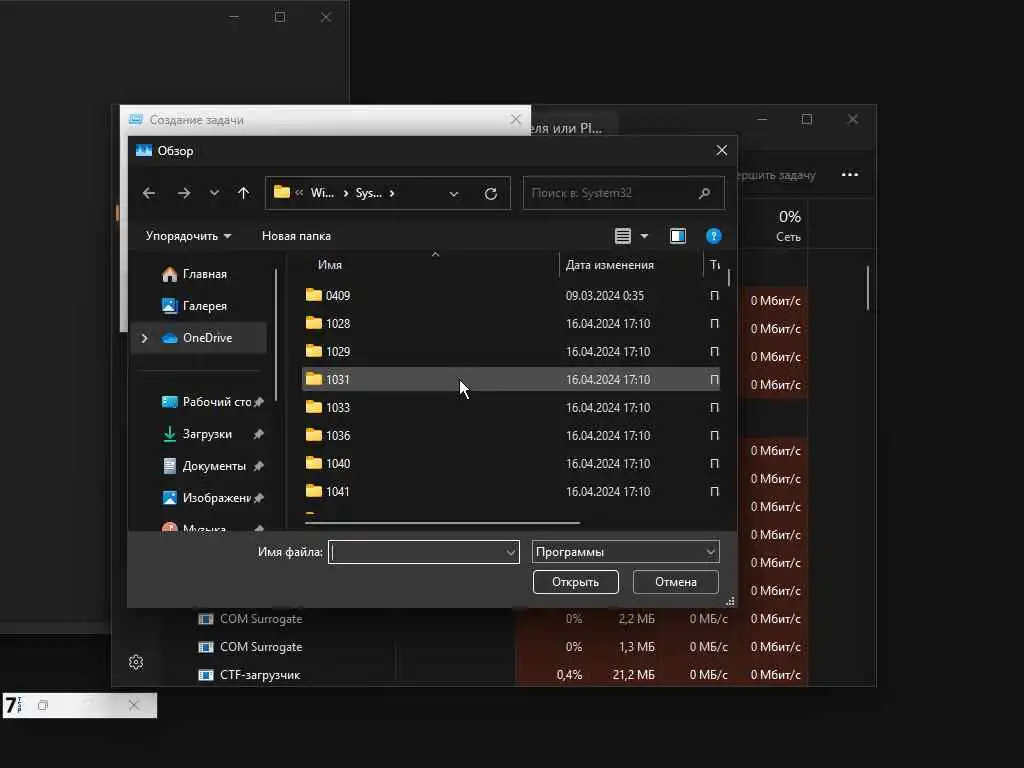Open Task Manager settings gear

click(x=136, y=662)
